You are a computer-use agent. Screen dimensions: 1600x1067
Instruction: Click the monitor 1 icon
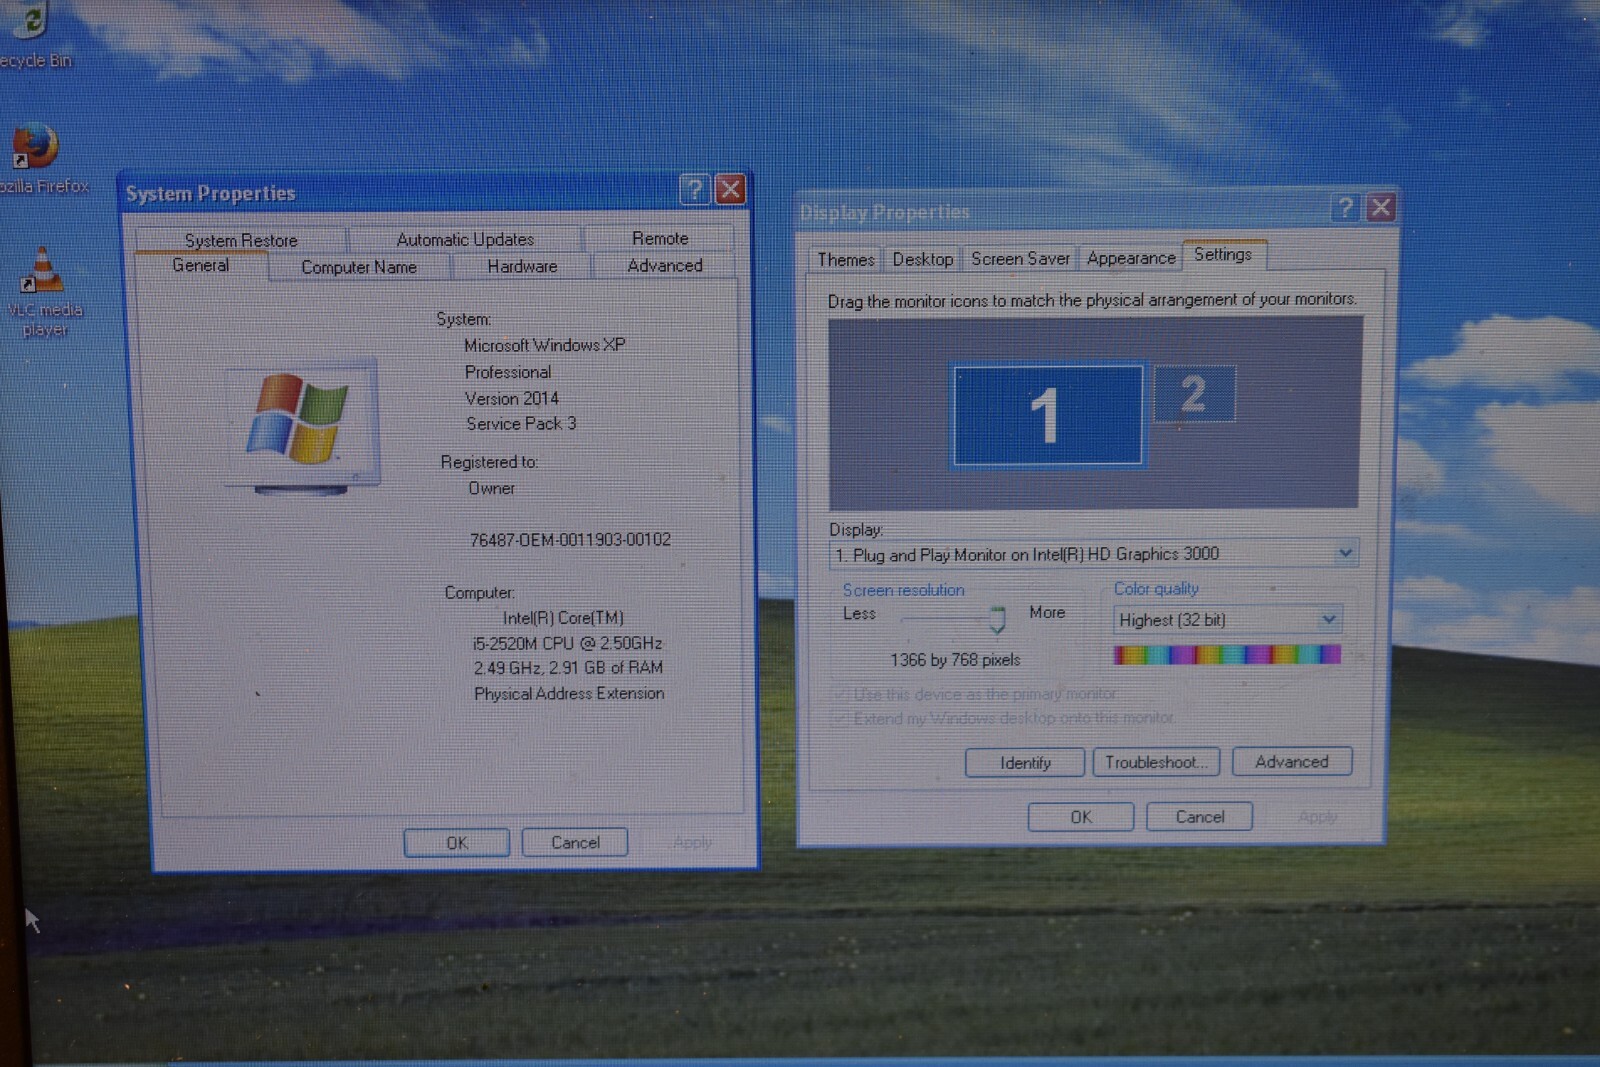(1047, 415)
